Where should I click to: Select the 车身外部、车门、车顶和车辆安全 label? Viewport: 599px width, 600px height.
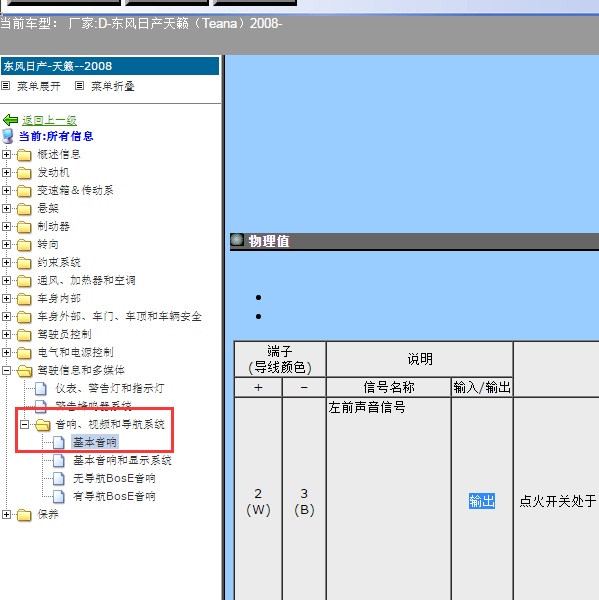119,316
